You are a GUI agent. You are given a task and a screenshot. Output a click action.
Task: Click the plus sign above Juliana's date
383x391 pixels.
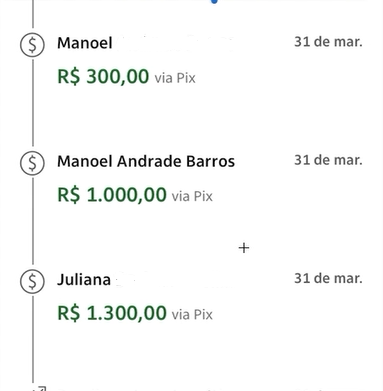coord(244,248)
